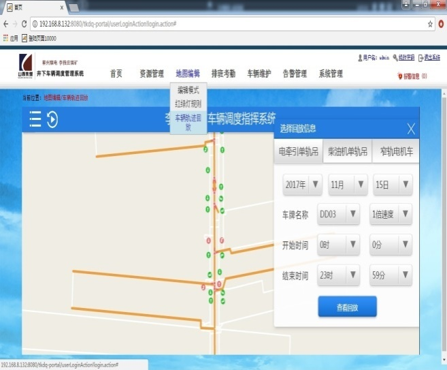447x370 pixels.
Task: Choose 车辆轨迹回放 from dropdown menu
Action: (x=188, y=122)
